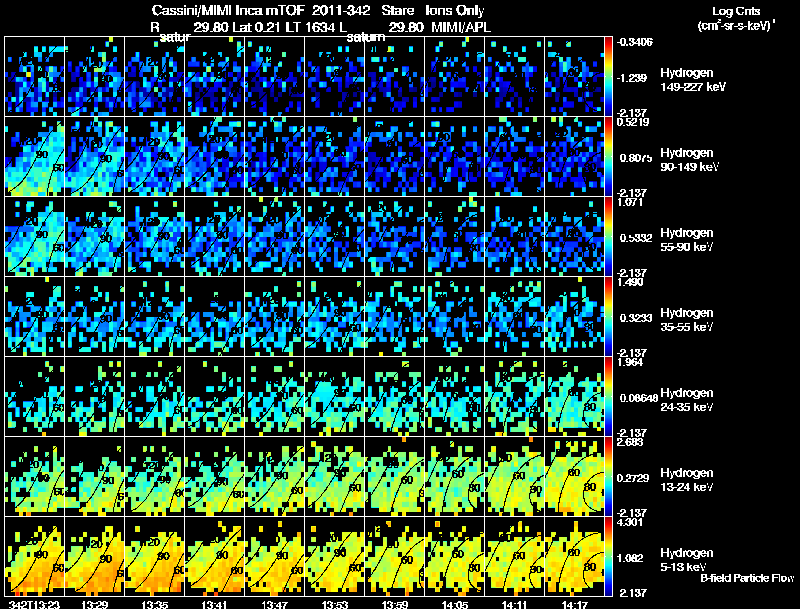Click the '2011-342' date in the title
The width and height of the screenshot is (800, 609).
pos(341,10)
